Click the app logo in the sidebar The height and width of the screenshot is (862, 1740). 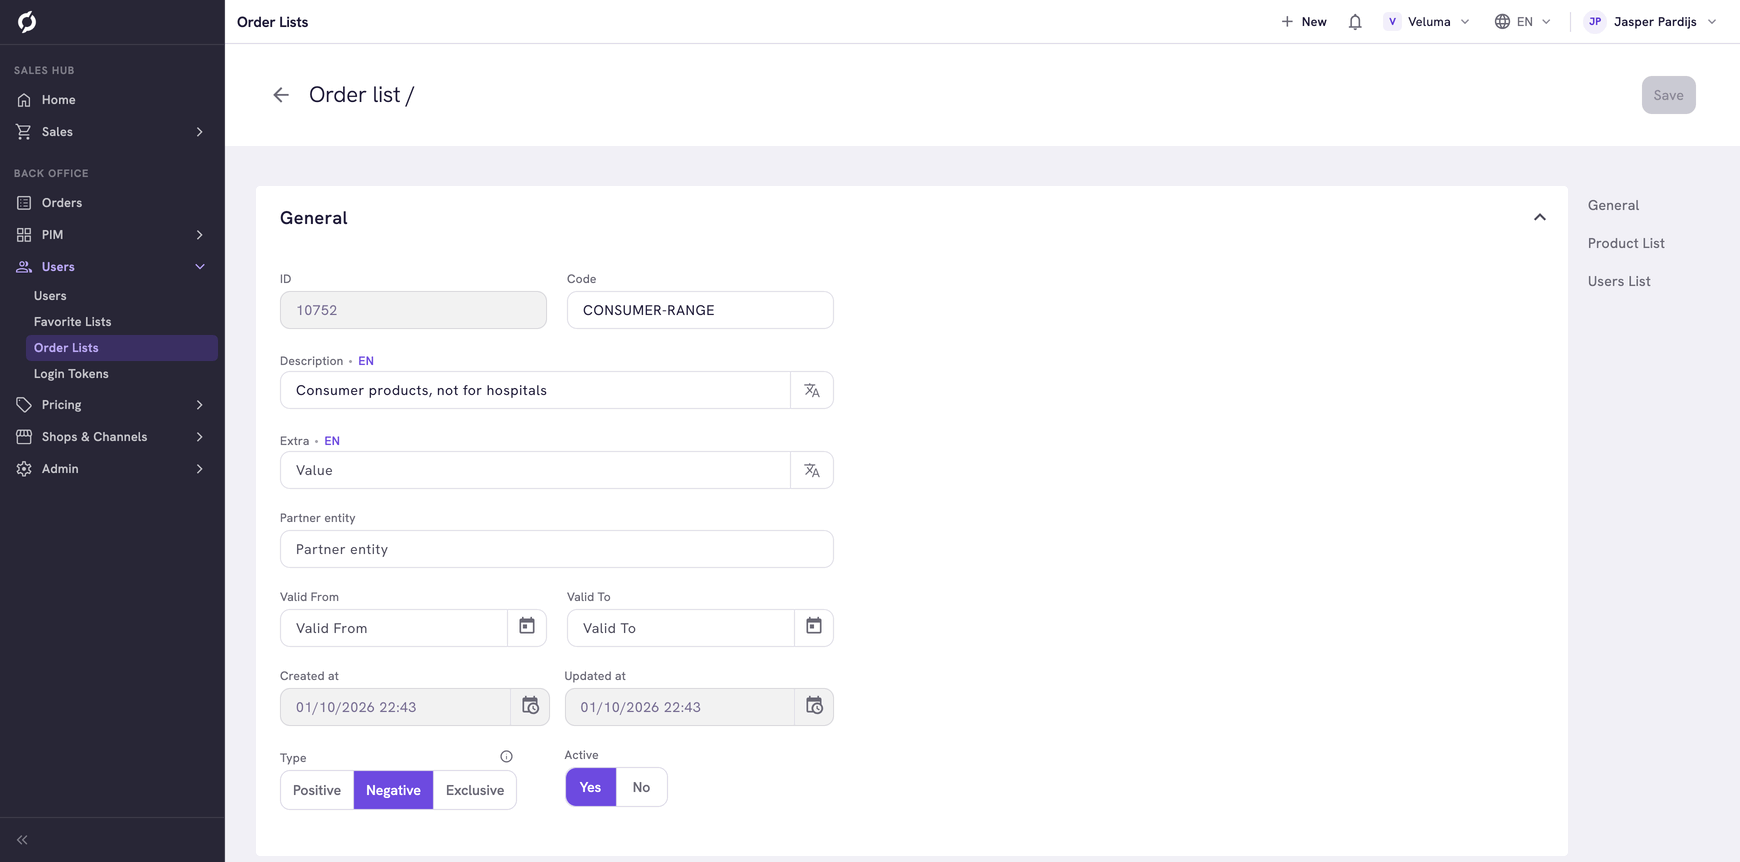point(27,22)
